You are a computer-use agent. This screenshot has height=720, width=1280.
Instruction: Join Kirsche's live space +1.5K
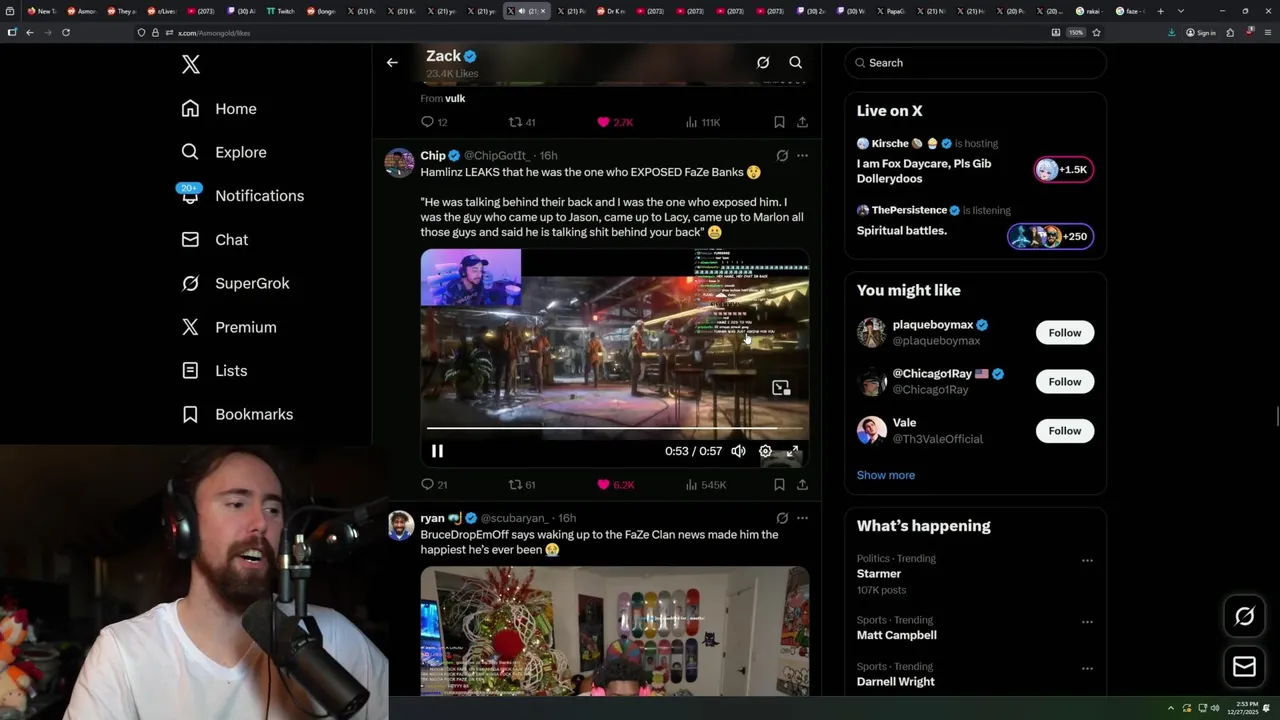[1064, 170]
